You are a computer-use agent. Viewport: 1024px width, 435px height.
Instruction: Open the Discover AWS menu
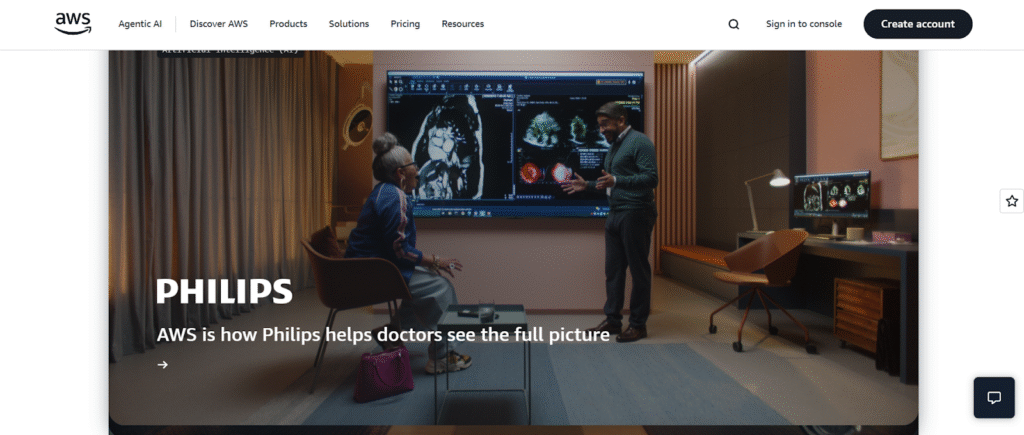[x=218, y=24]
